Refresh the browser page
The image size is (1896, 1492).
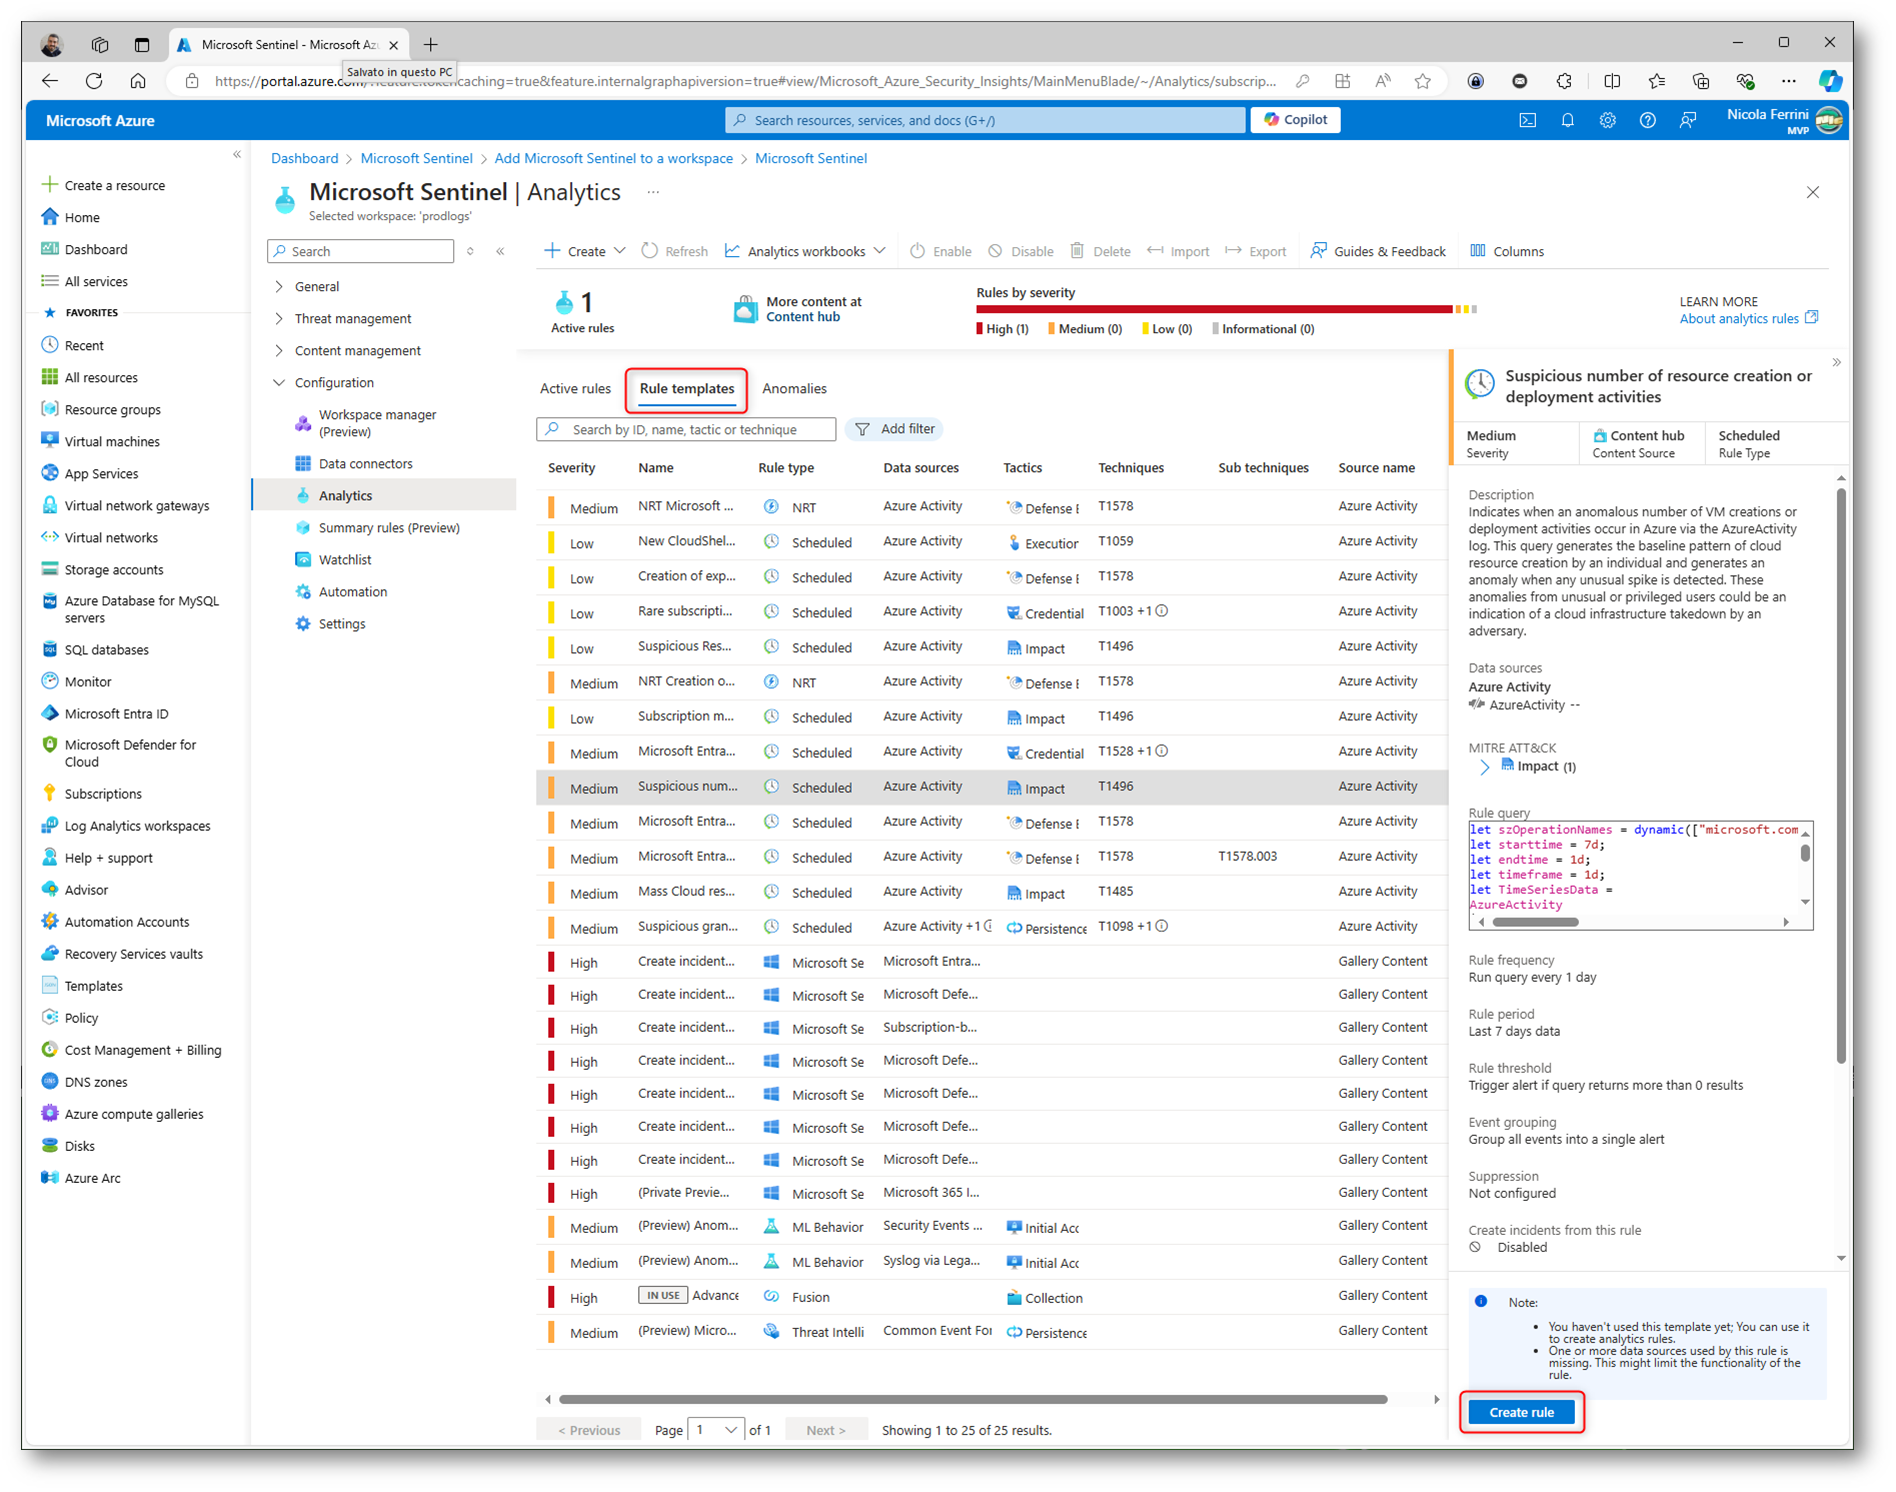pyautogui.click(x=94, y=81)
